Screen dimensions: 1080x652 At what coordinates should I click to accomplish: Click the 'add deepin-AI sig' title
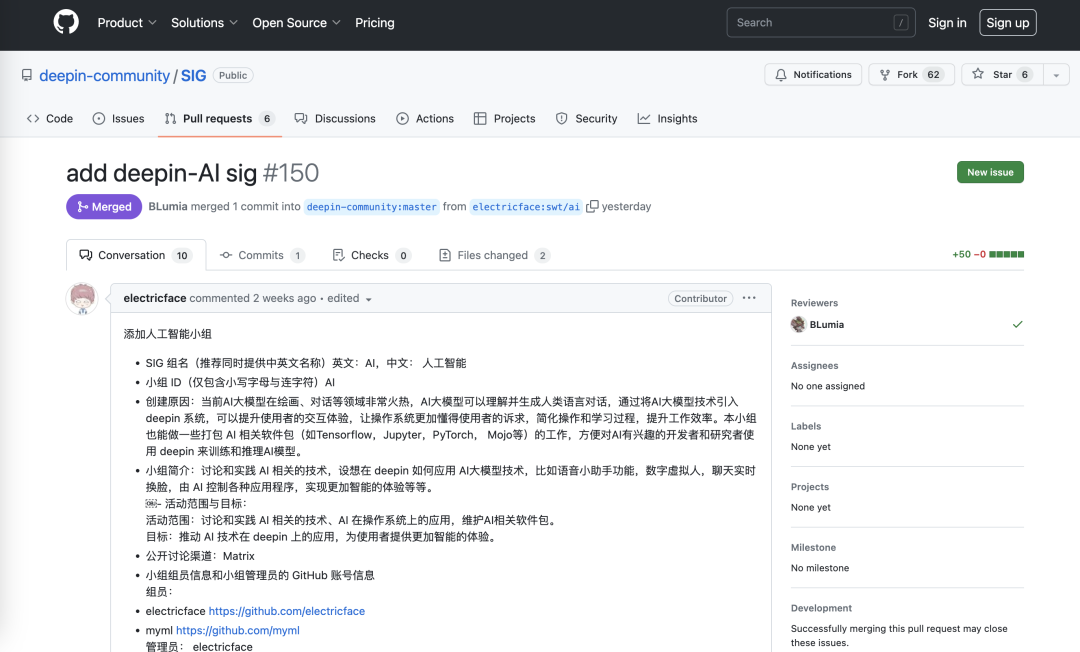click(161, 173)
